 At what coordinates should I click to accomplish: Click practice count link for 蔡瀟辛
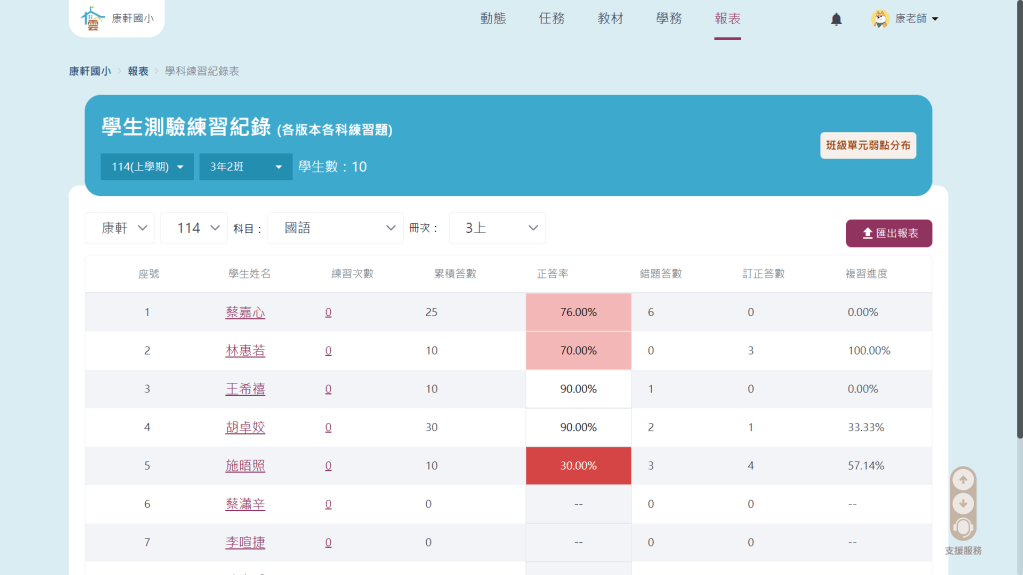328,505
